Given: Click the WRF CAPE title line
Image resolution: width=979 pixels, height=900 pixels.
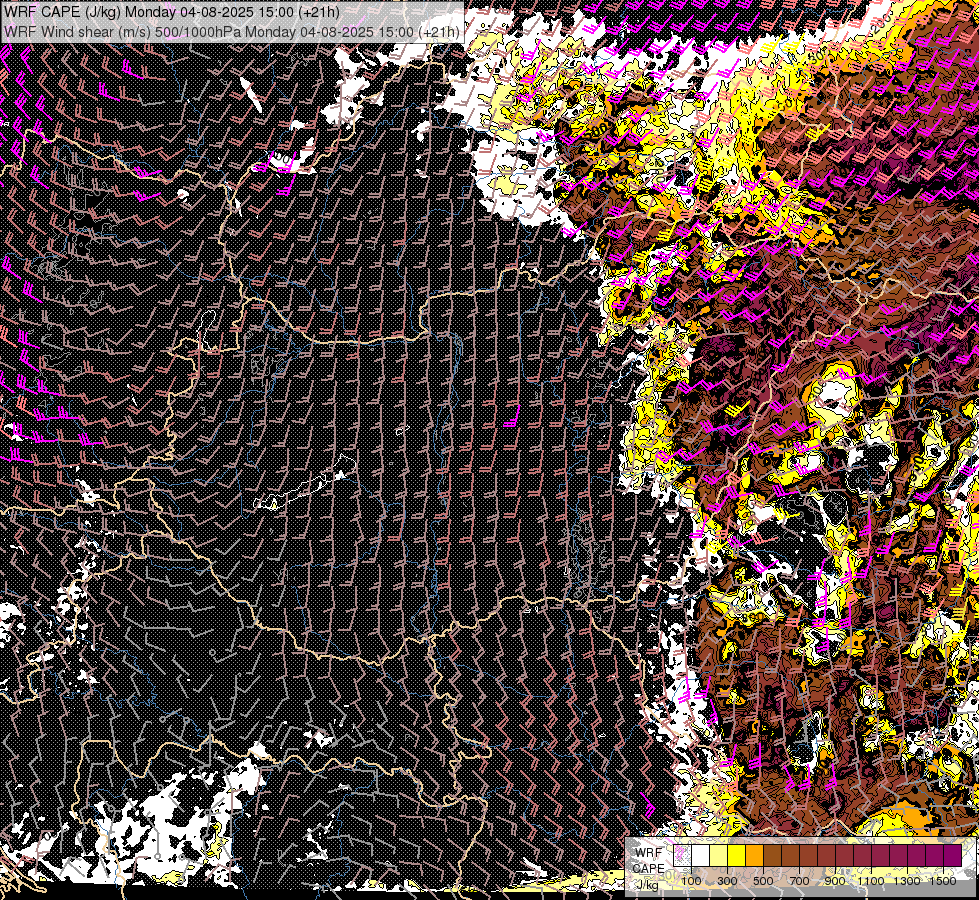Looking at the screenshot, I should click(172, 12).
